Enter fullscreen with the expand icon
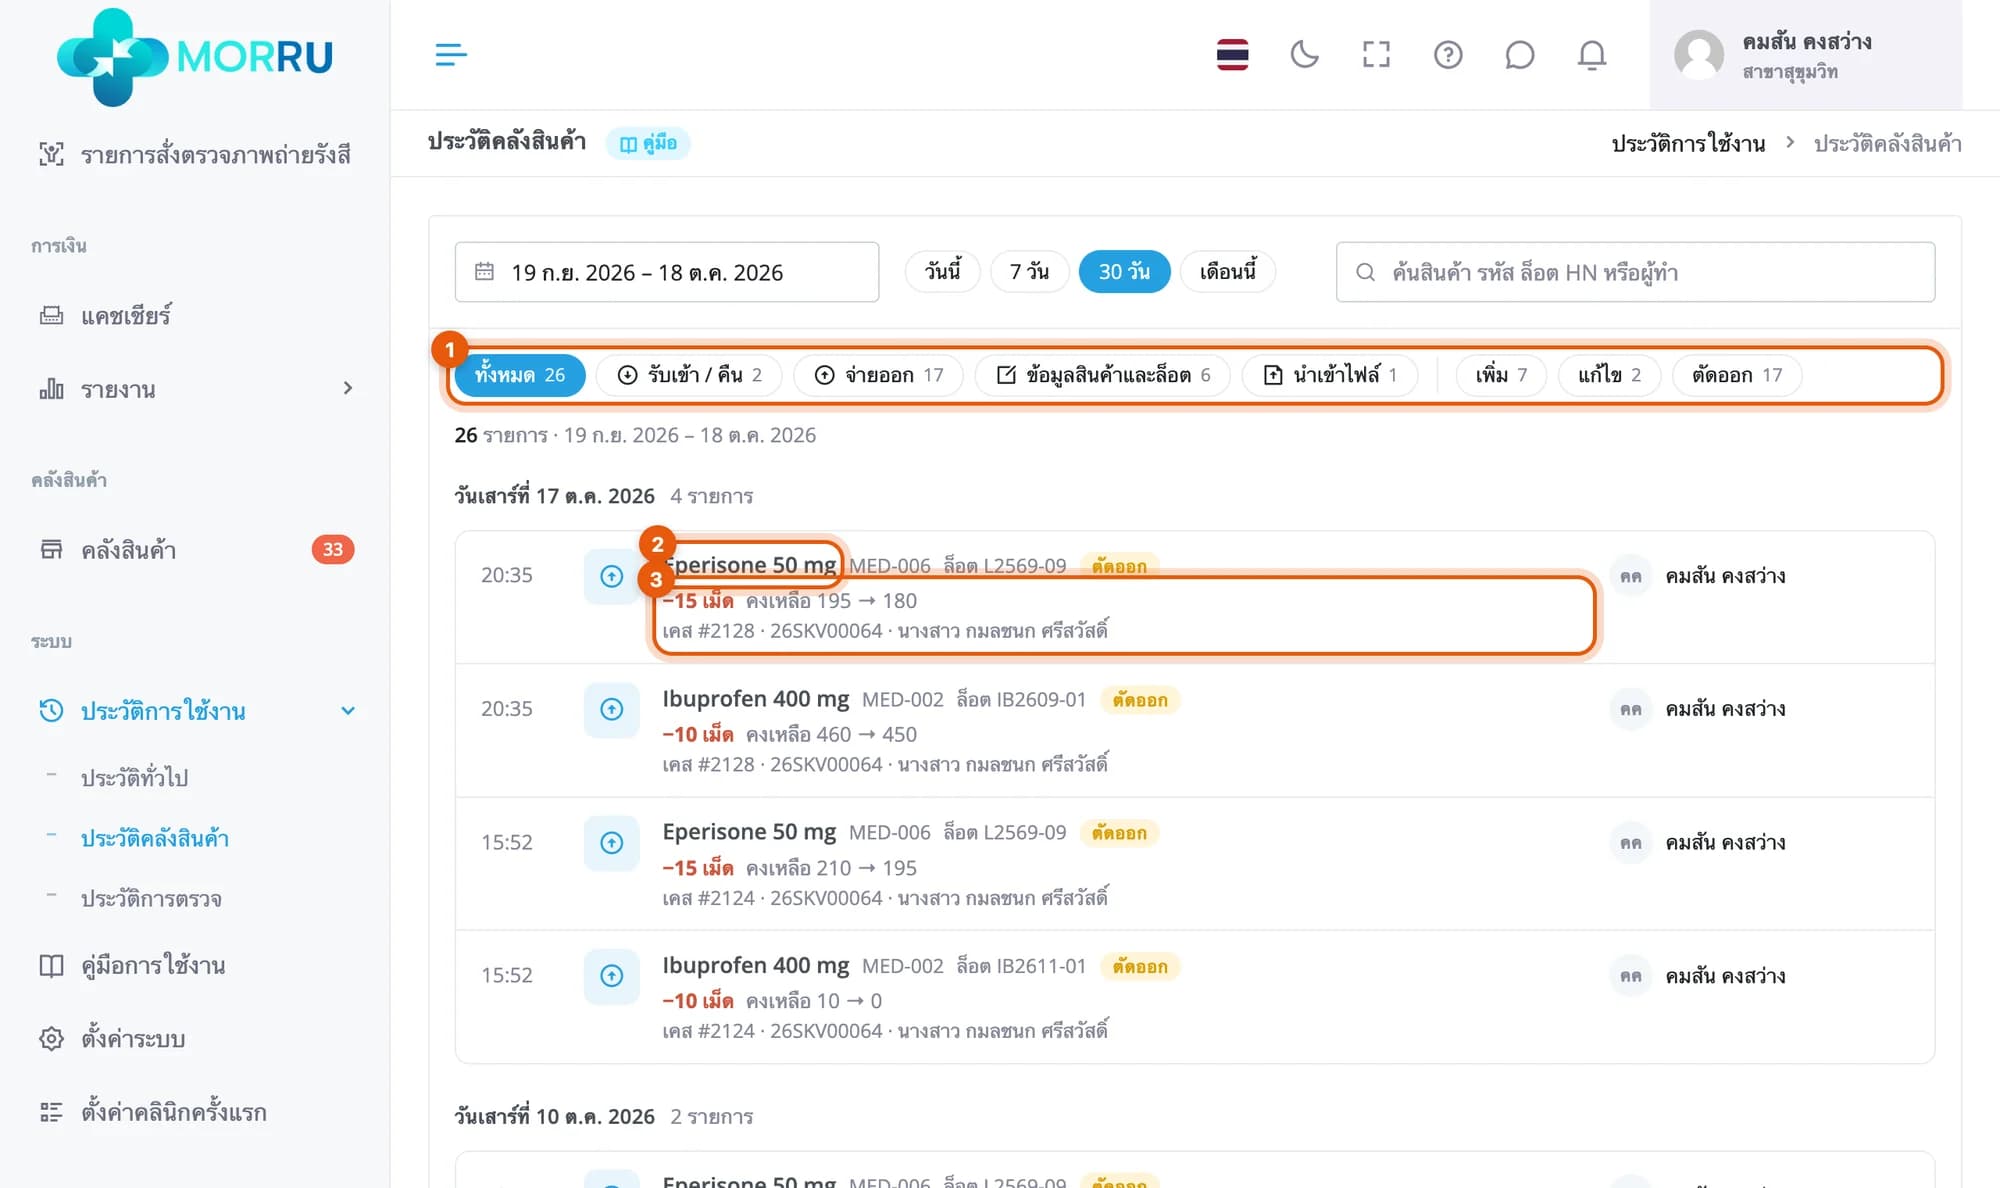The image size is (2000, 1188). 1376,54
